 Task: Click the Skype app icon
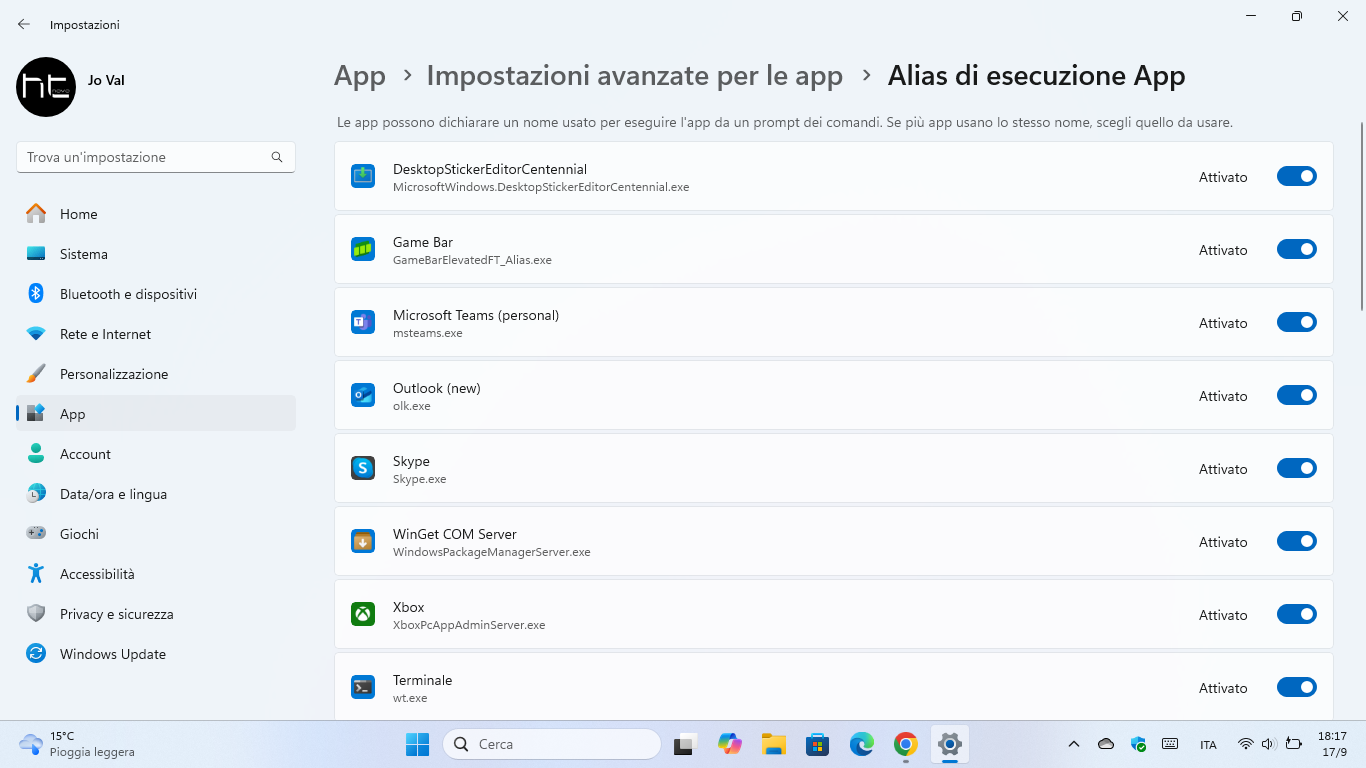tap(363, 468)
